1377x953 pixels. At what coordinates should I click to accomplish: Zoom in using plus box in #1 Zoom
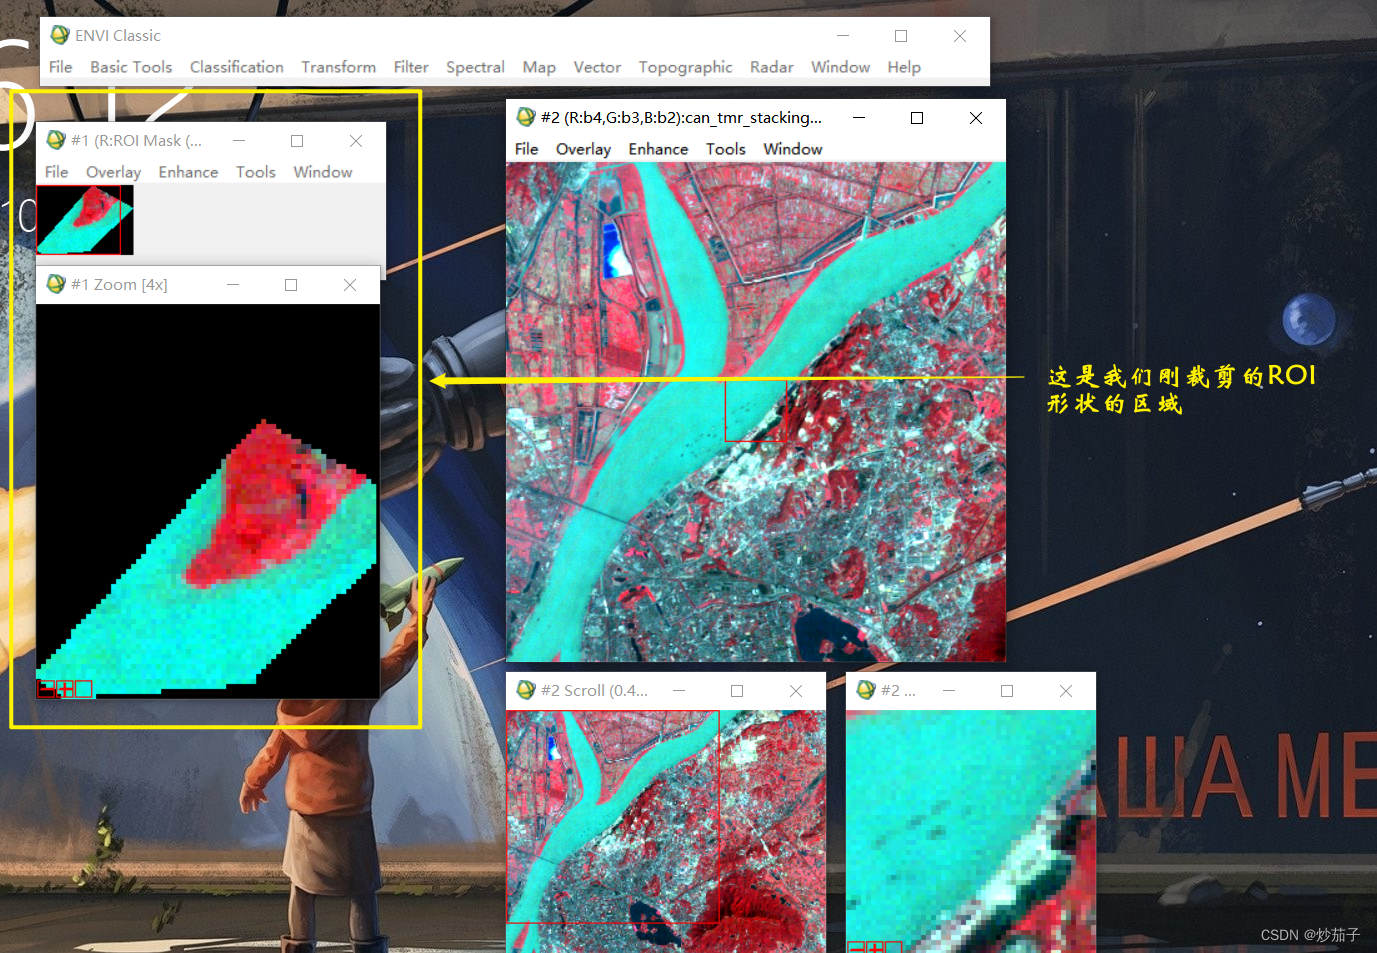pyautogui.click(x=65, y=689)
